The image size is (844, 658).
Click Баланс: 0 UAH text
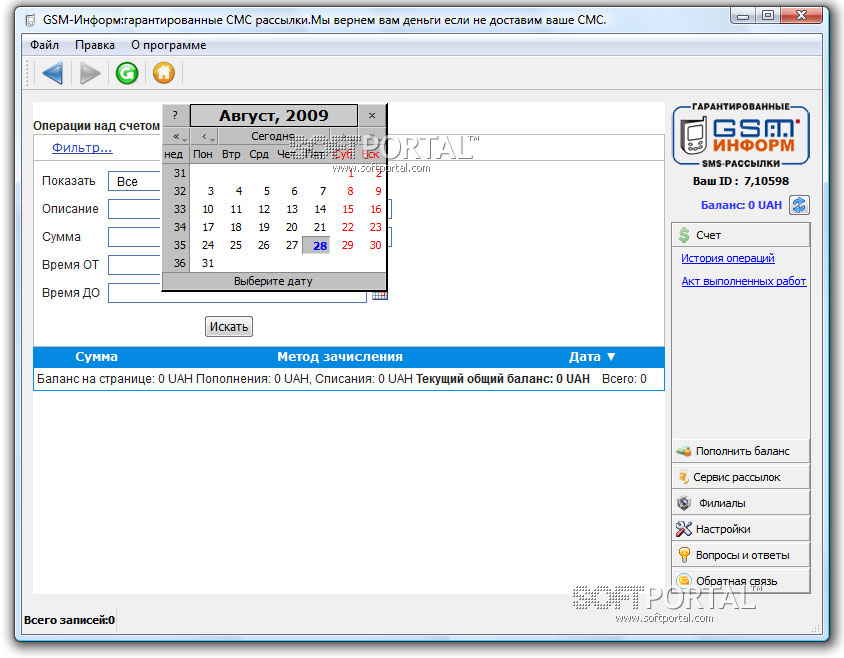pos(741,205)
